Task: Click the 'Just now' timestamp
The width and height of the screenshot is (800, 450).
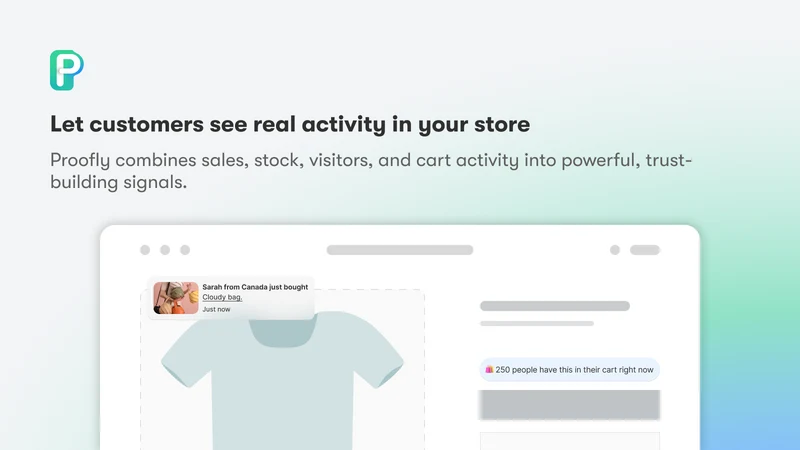Action: click(x=216, y=309)
